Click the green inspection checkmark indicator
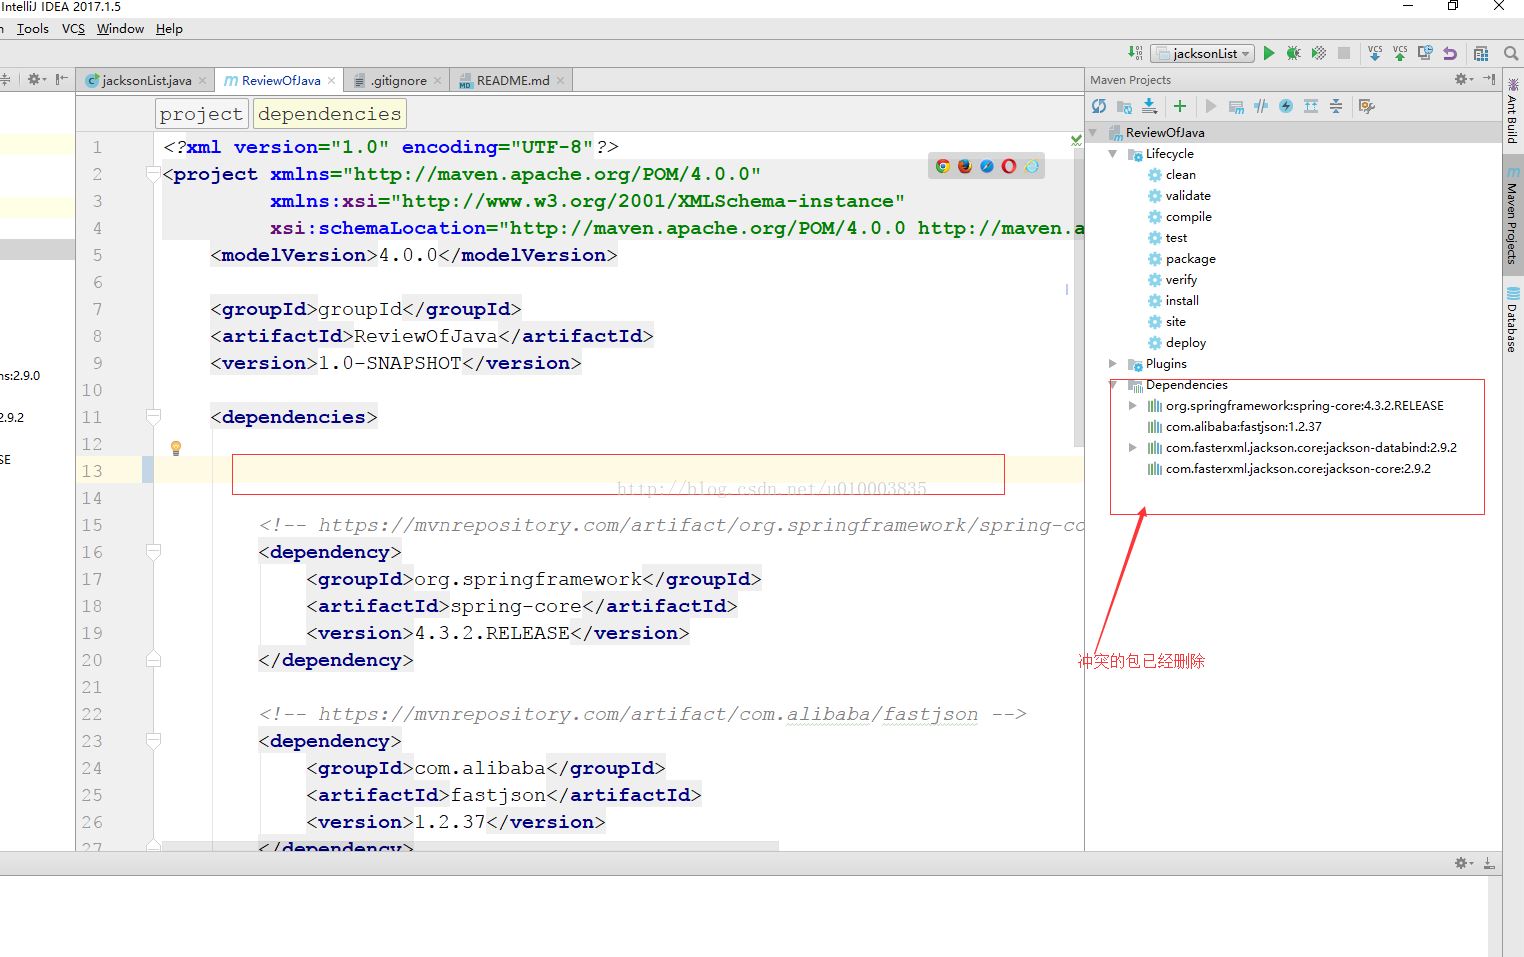 click(x=1076, y=140)
